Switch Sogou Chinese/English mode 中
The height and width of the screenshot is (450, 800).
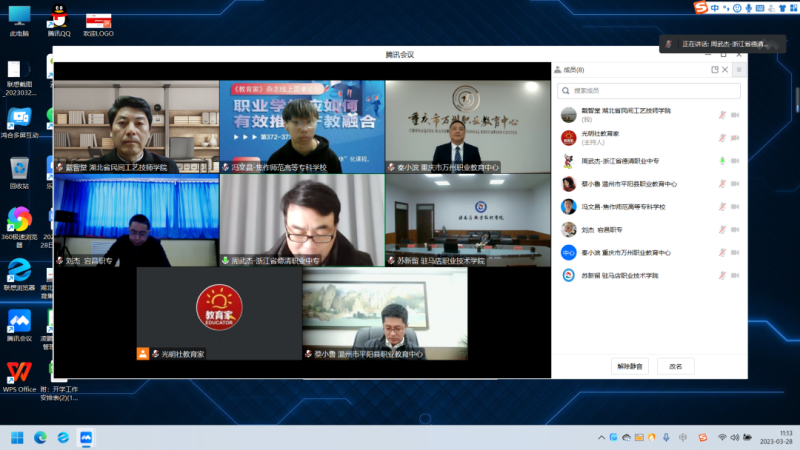715,8
